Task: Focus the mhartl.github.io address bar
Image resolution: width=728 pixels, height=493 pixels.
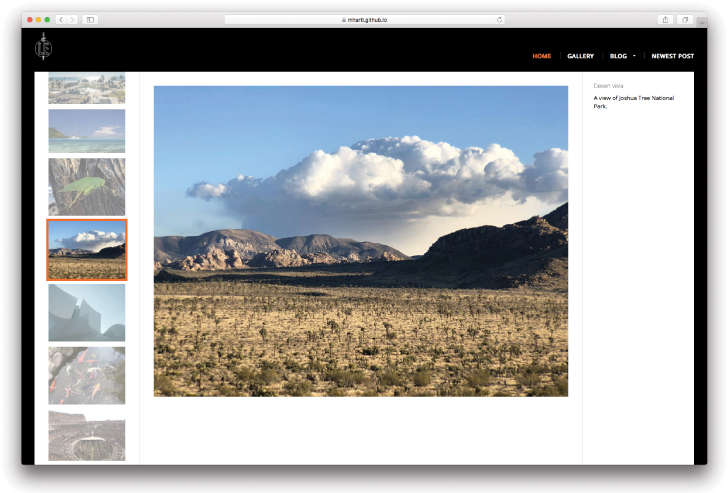Action: click(x=364, y=19)
